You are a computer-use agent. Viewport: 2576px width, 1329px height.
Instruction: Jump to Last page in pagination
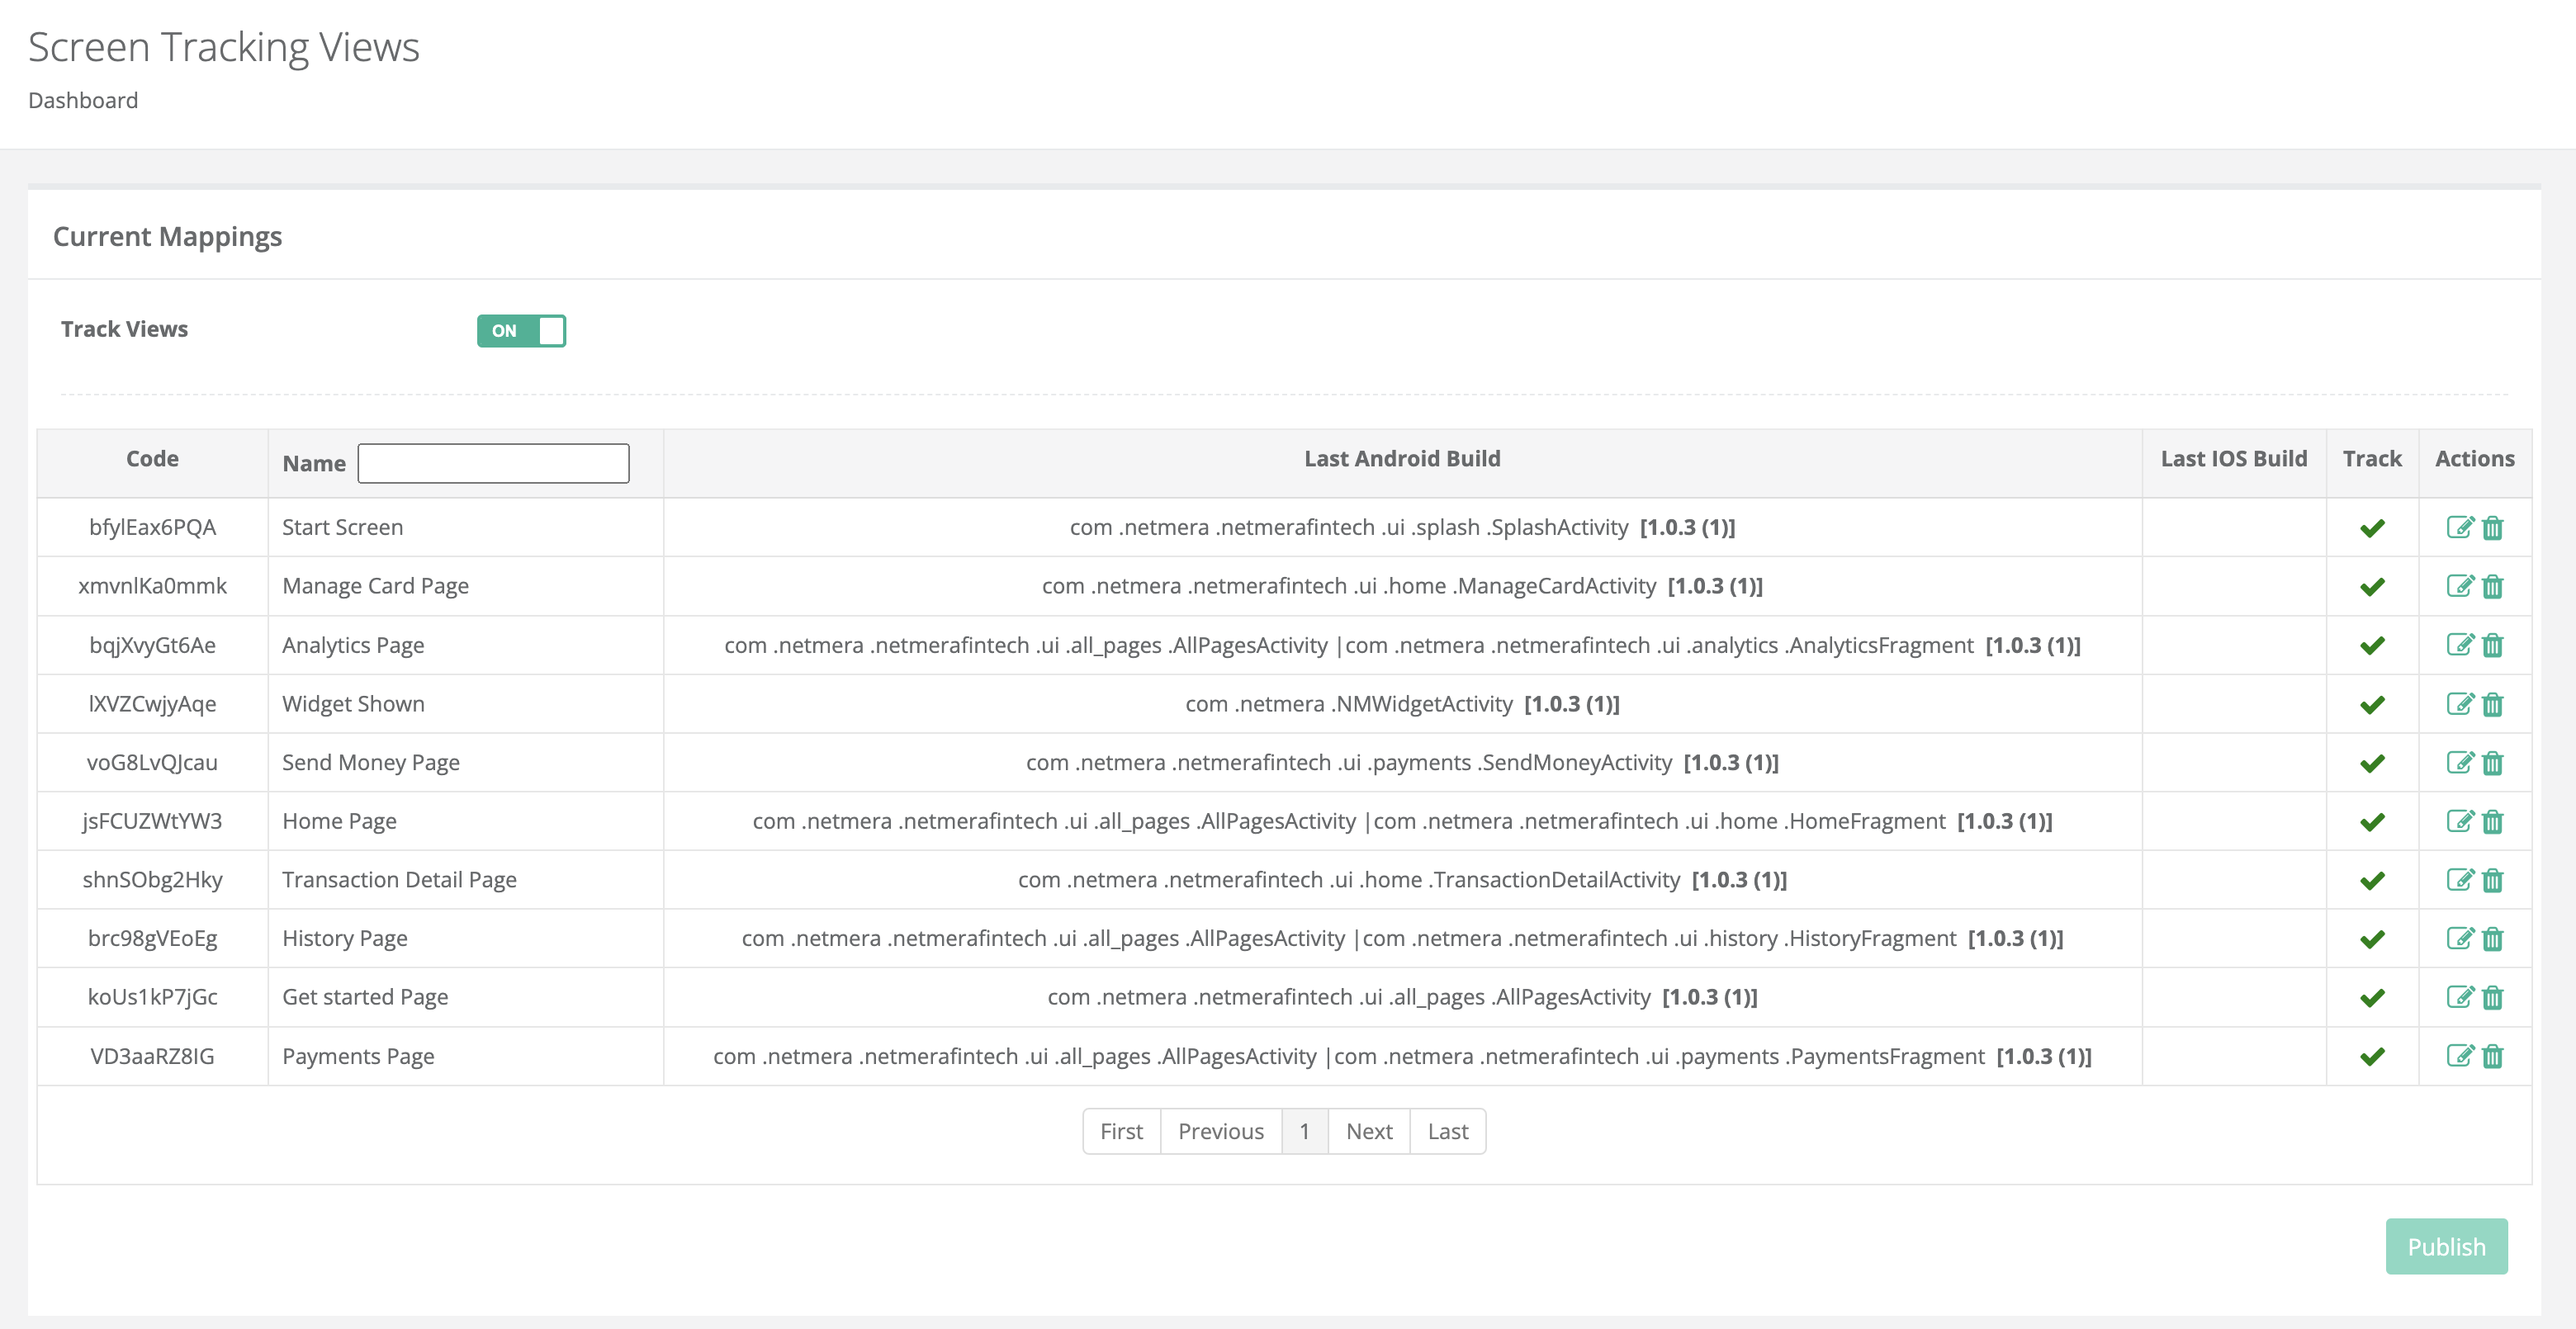(x=1447, y=1131)
